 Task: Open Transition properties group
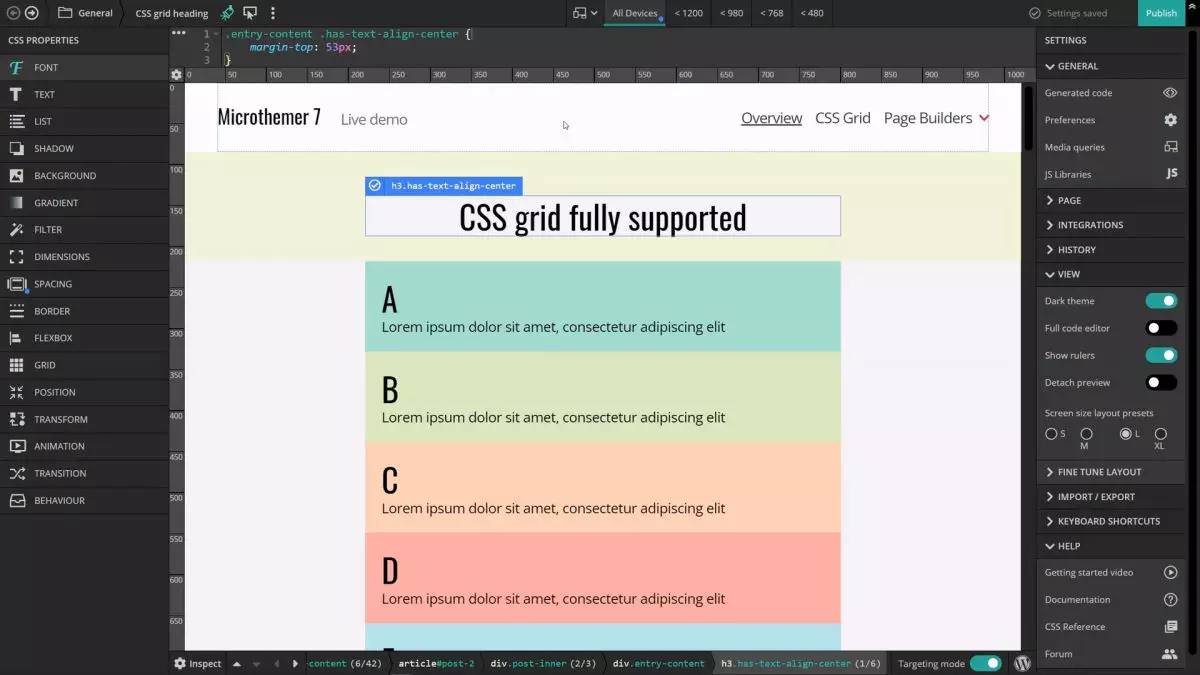pyautogui.click(x=84, y=472)
